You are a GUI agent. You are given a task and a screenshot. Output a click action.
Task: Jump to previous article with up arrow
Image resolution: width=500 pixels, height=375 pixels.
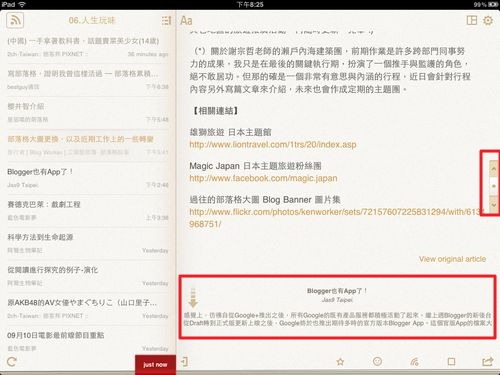coord(494,169)
